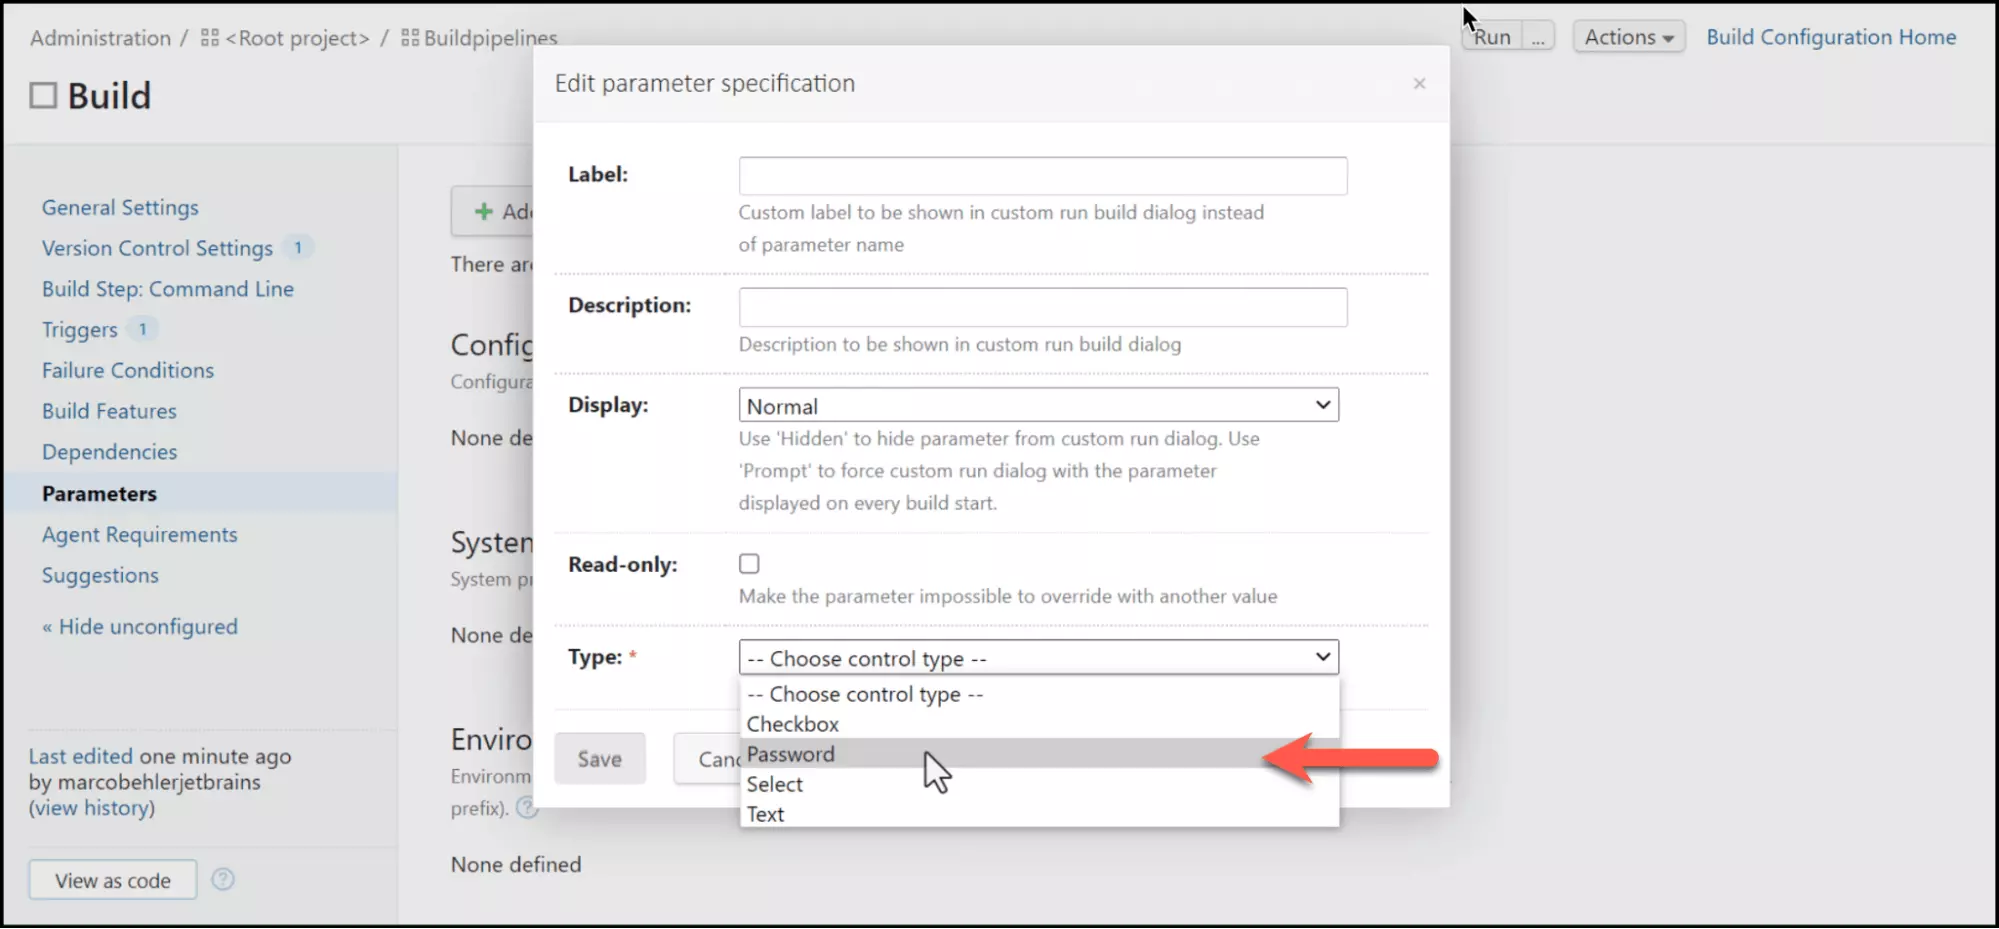The height and width of the screenshot is (929, 1999).
Task: Click the help icon beside View as code
Action: point(223,880)
